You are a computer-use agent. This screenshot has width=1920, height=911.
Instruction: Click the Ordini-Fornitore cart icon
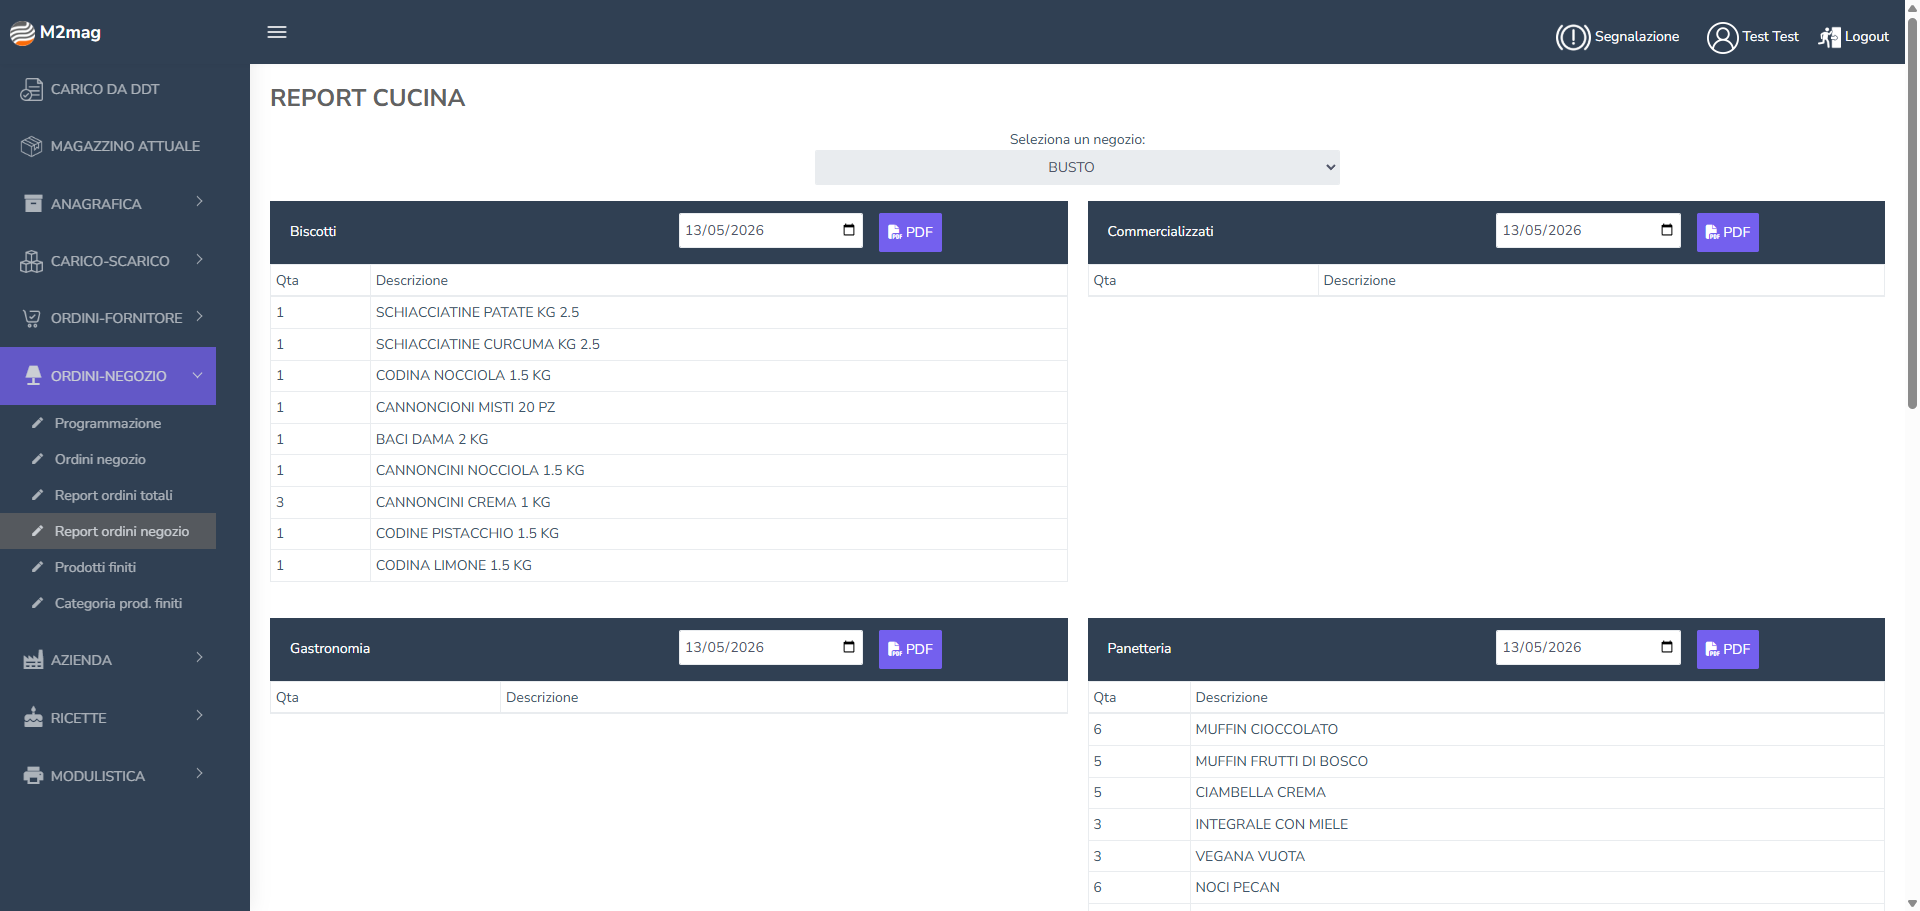tap(32, 318)
